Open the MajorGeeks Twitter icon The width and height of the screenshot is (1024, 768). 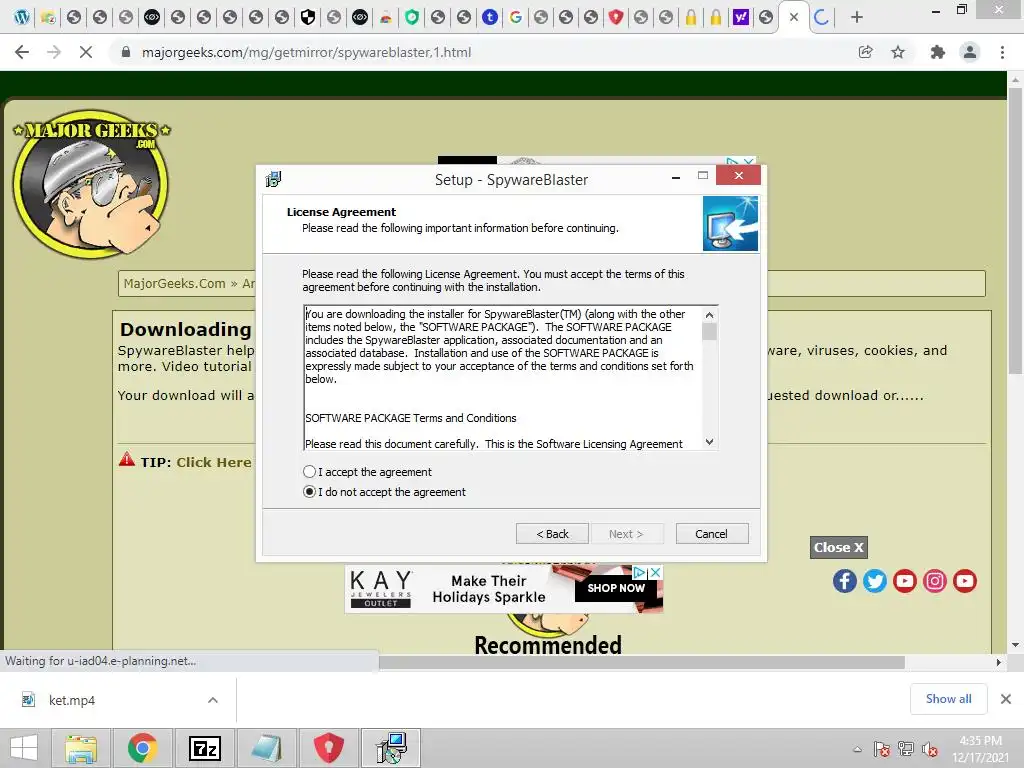click(874, 581)
